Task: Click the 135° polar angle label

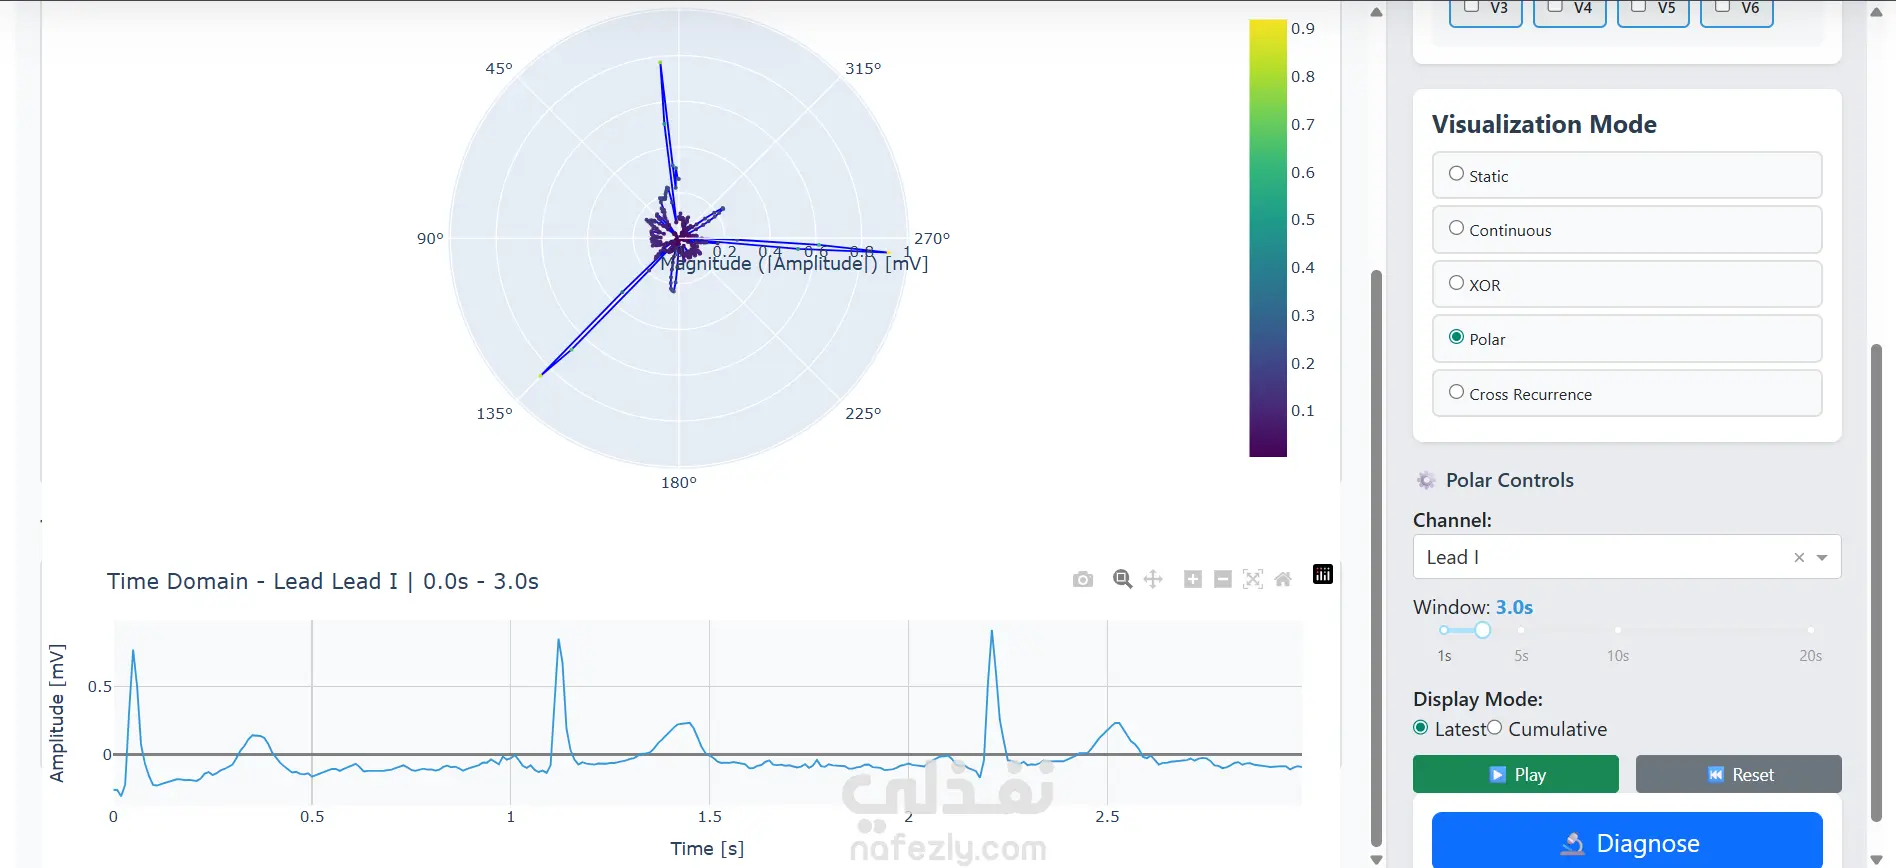Action: pyautogui.click(x=494, y=413)
